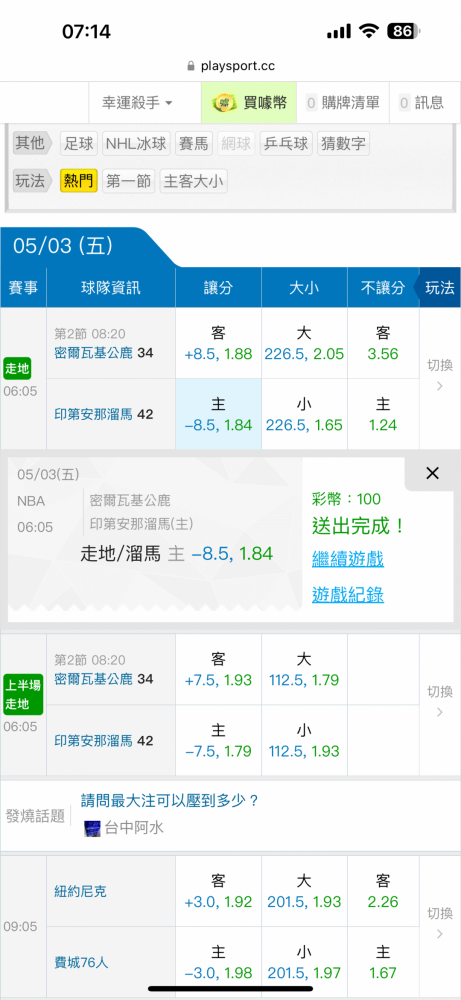Open the 幸運殺手 user dropdown

(x=138, y=103)
